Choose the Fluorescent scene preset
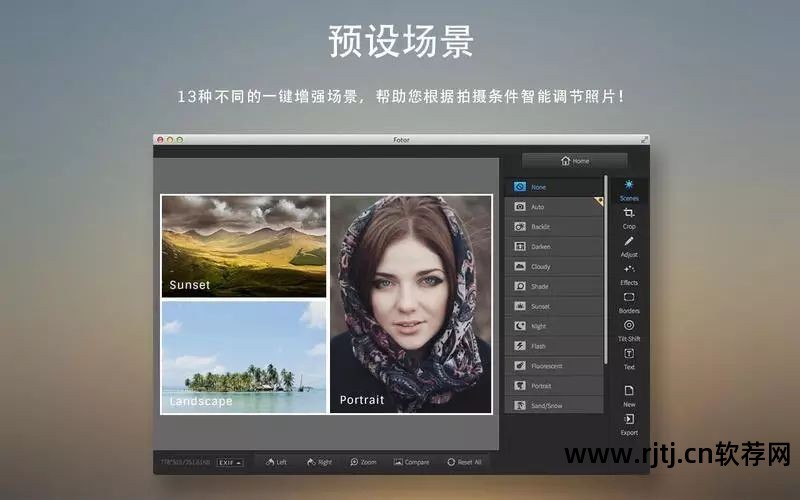 point(554,366)
